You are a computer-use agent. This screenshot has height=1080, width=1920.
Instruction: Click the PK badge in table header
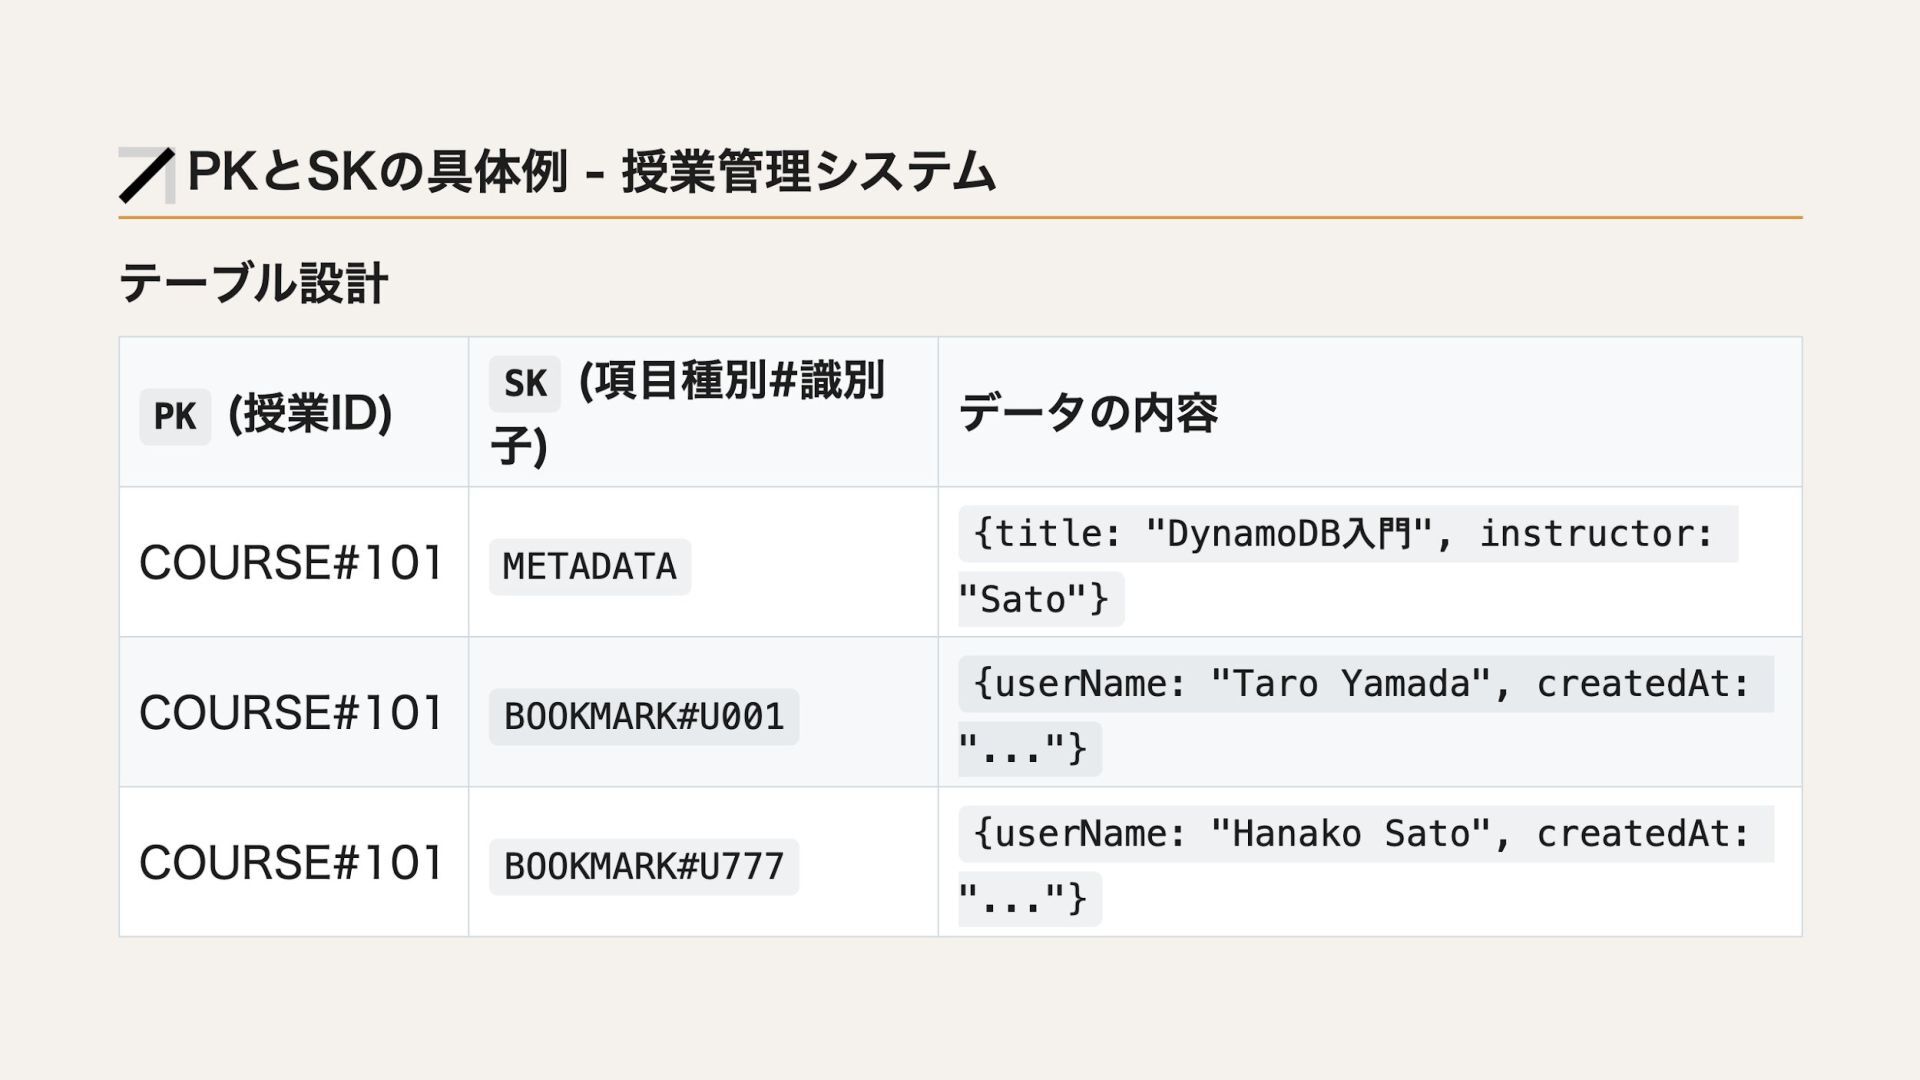point(175,416)
